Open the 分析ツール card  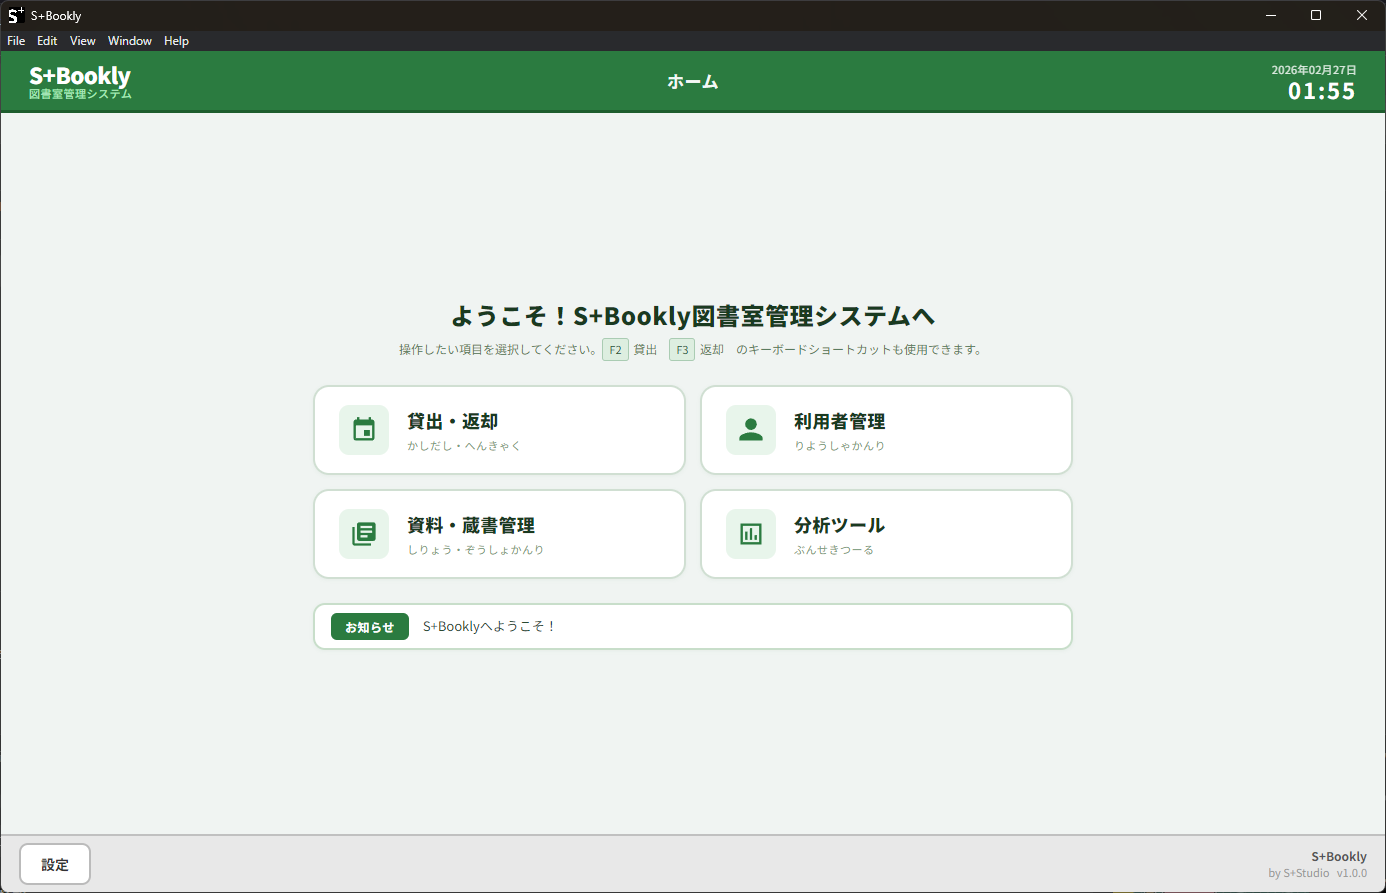click(886, 534)
